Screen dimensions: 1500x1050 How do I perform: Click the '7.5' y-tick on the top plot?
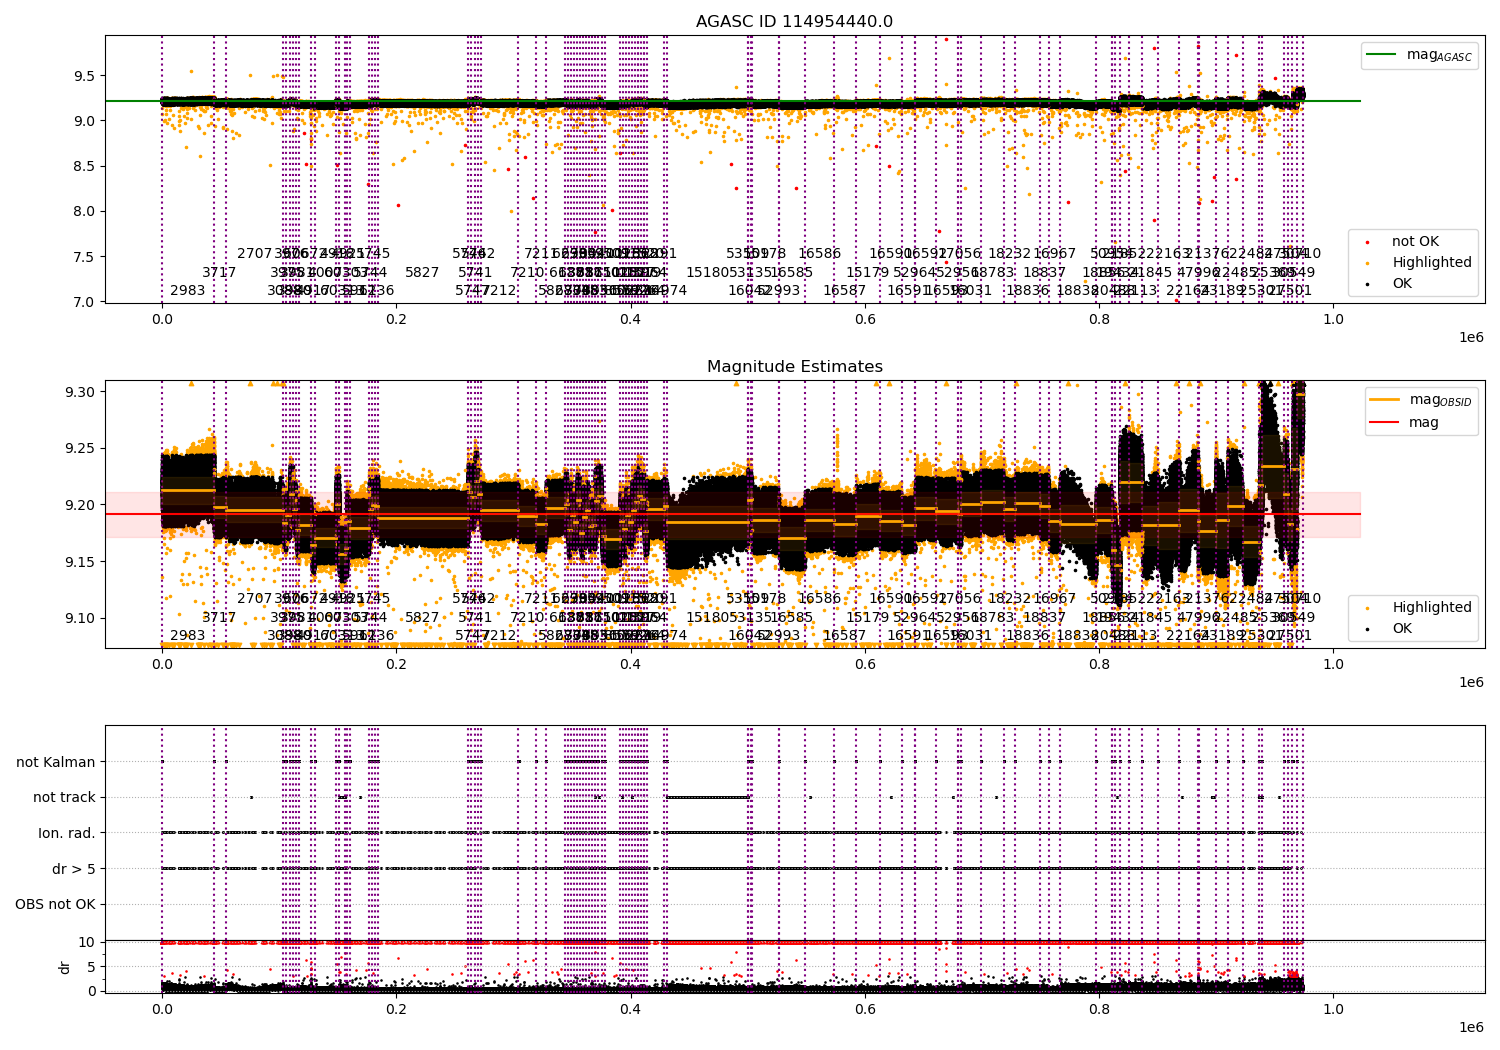tap(84, 257)
